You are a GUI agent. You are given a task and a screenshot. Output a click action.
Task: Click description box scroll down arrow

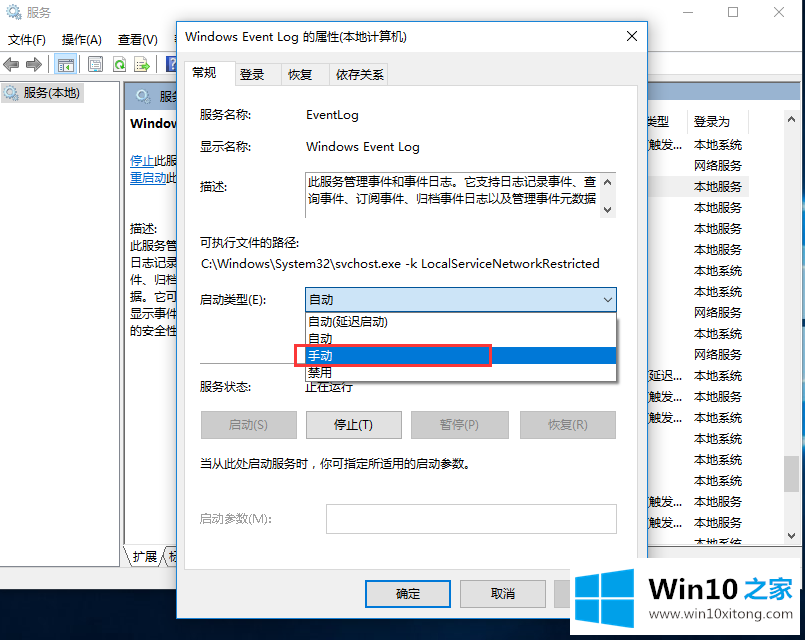pyautogui.click(x=607, y=209)
